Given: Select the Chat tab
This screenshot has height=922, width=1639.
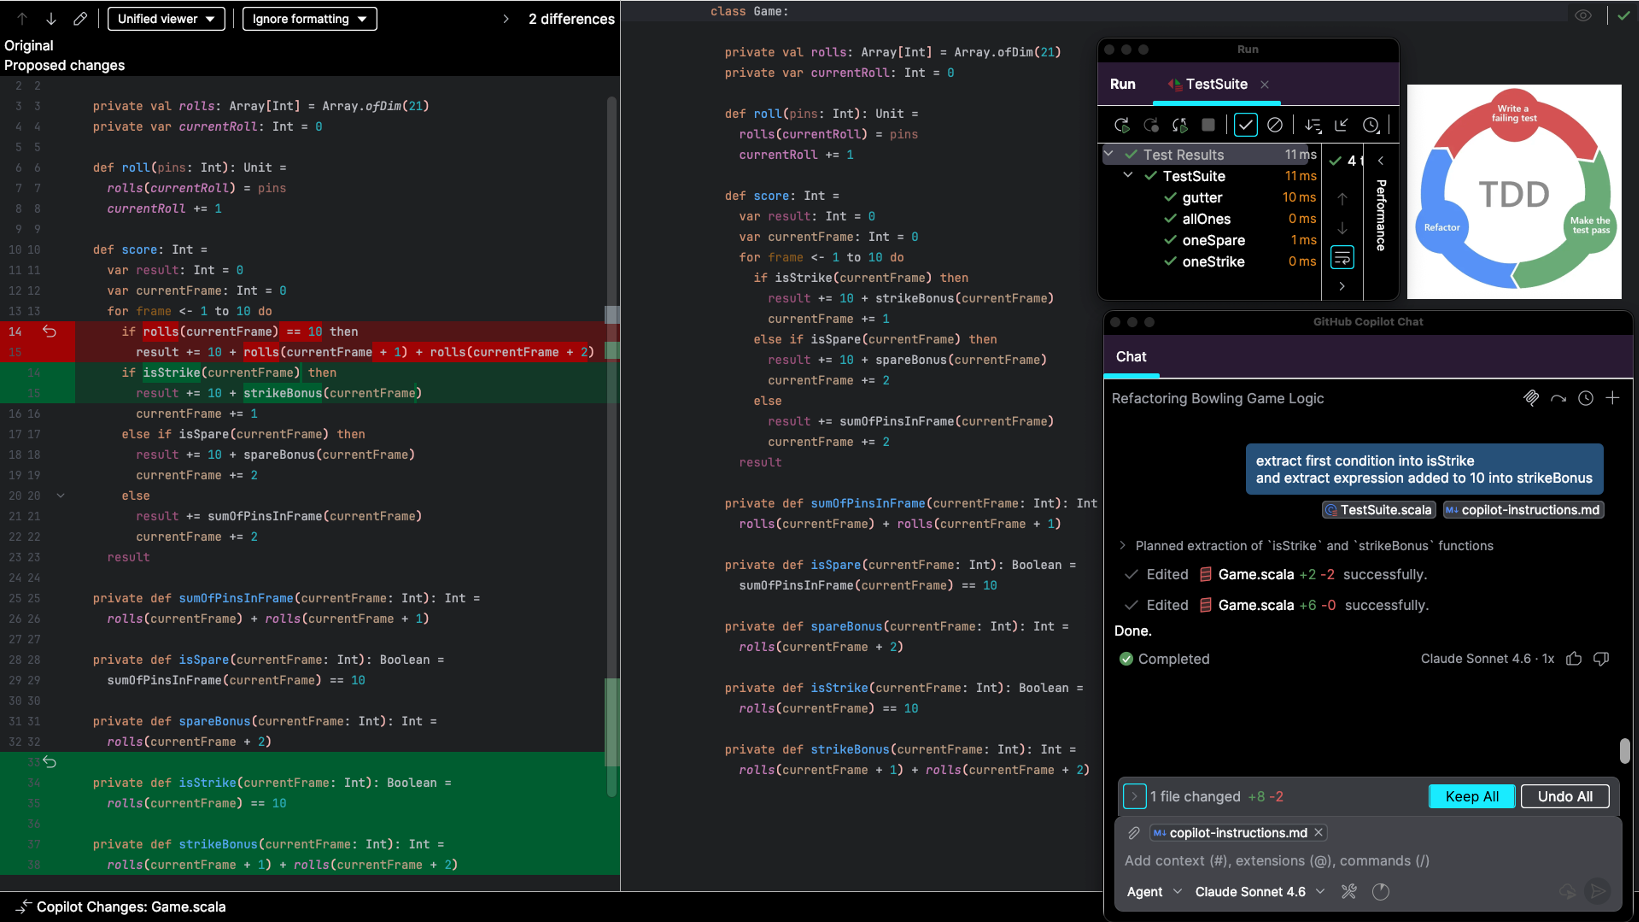Looking at the screenshot, I should (x=1131, y=357).
